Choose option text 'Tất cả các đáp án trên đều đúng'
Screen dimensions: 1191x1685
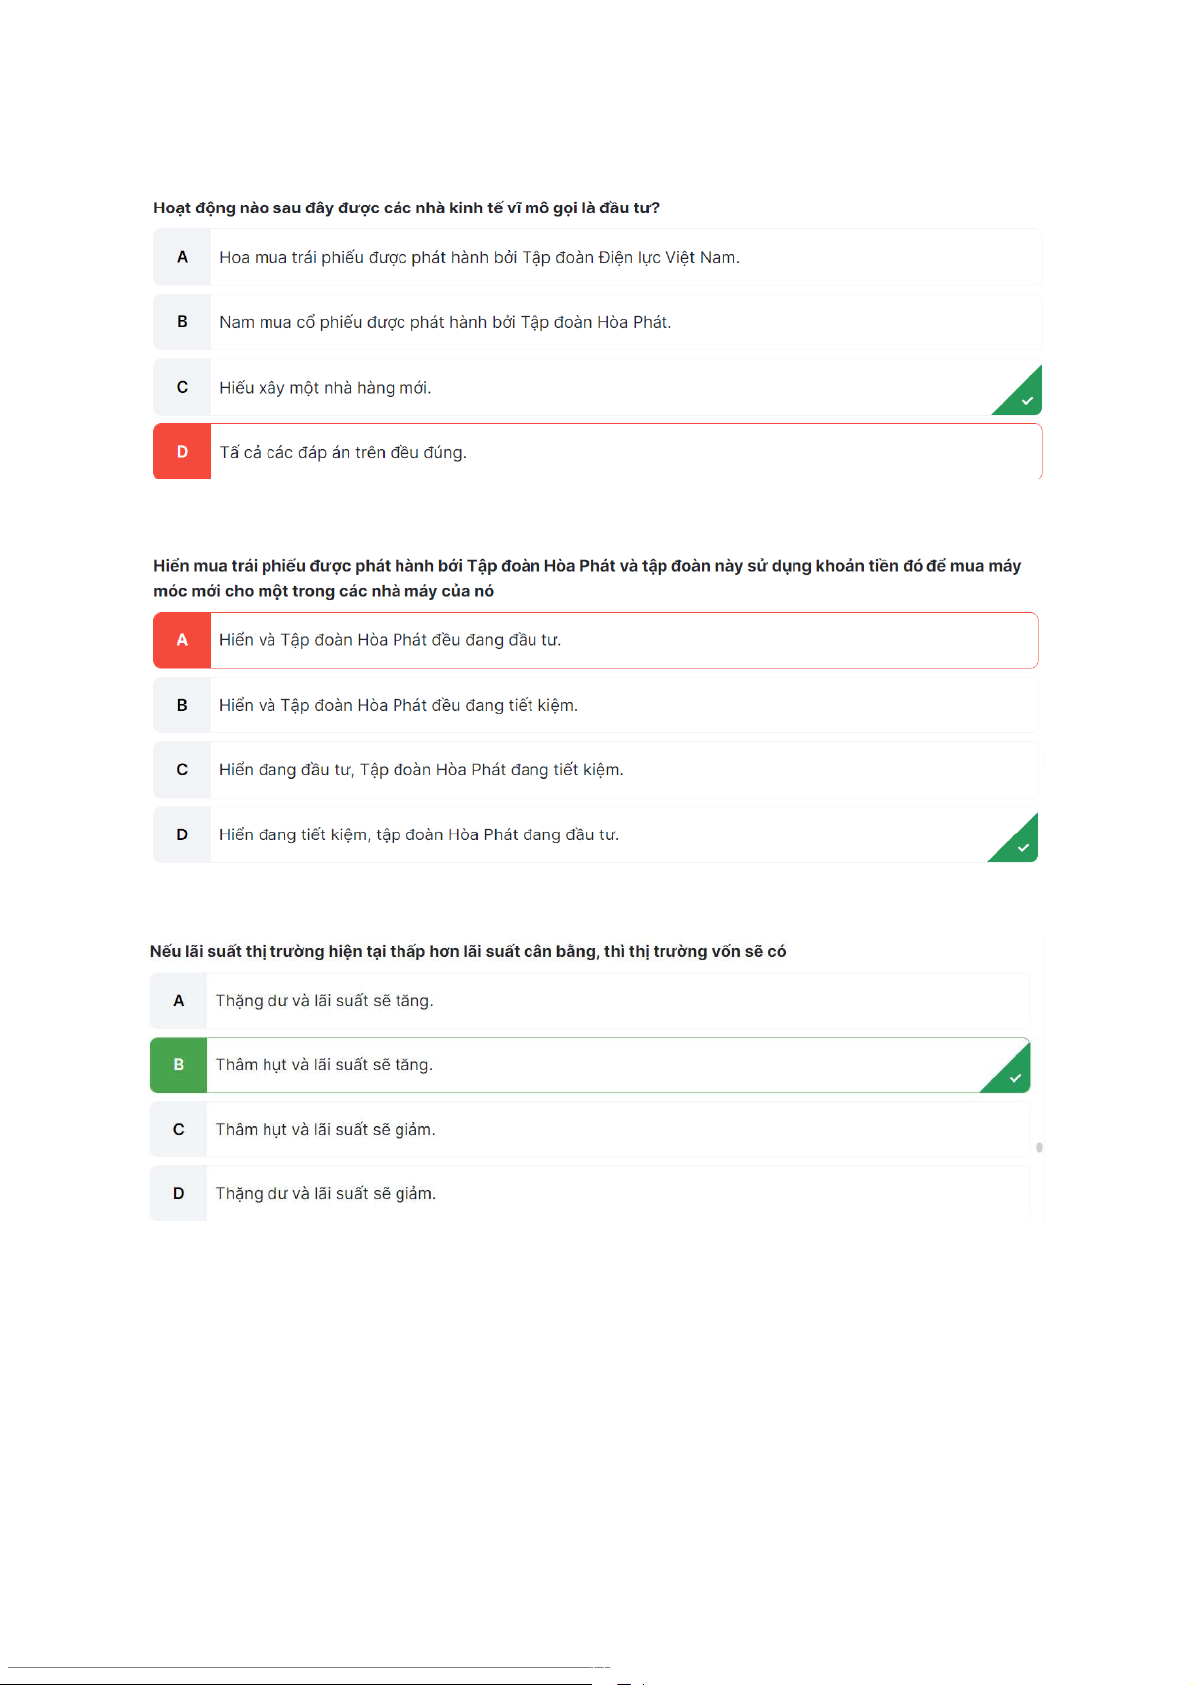[343, 453]
